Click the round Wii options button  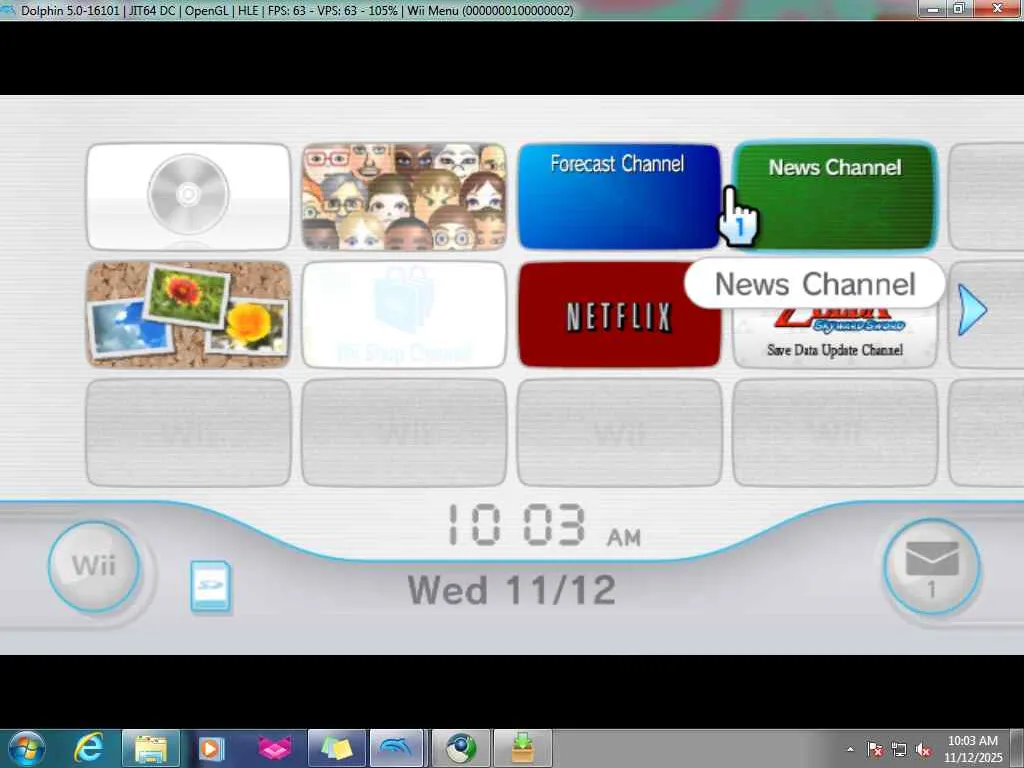click(x=94, y=566)
